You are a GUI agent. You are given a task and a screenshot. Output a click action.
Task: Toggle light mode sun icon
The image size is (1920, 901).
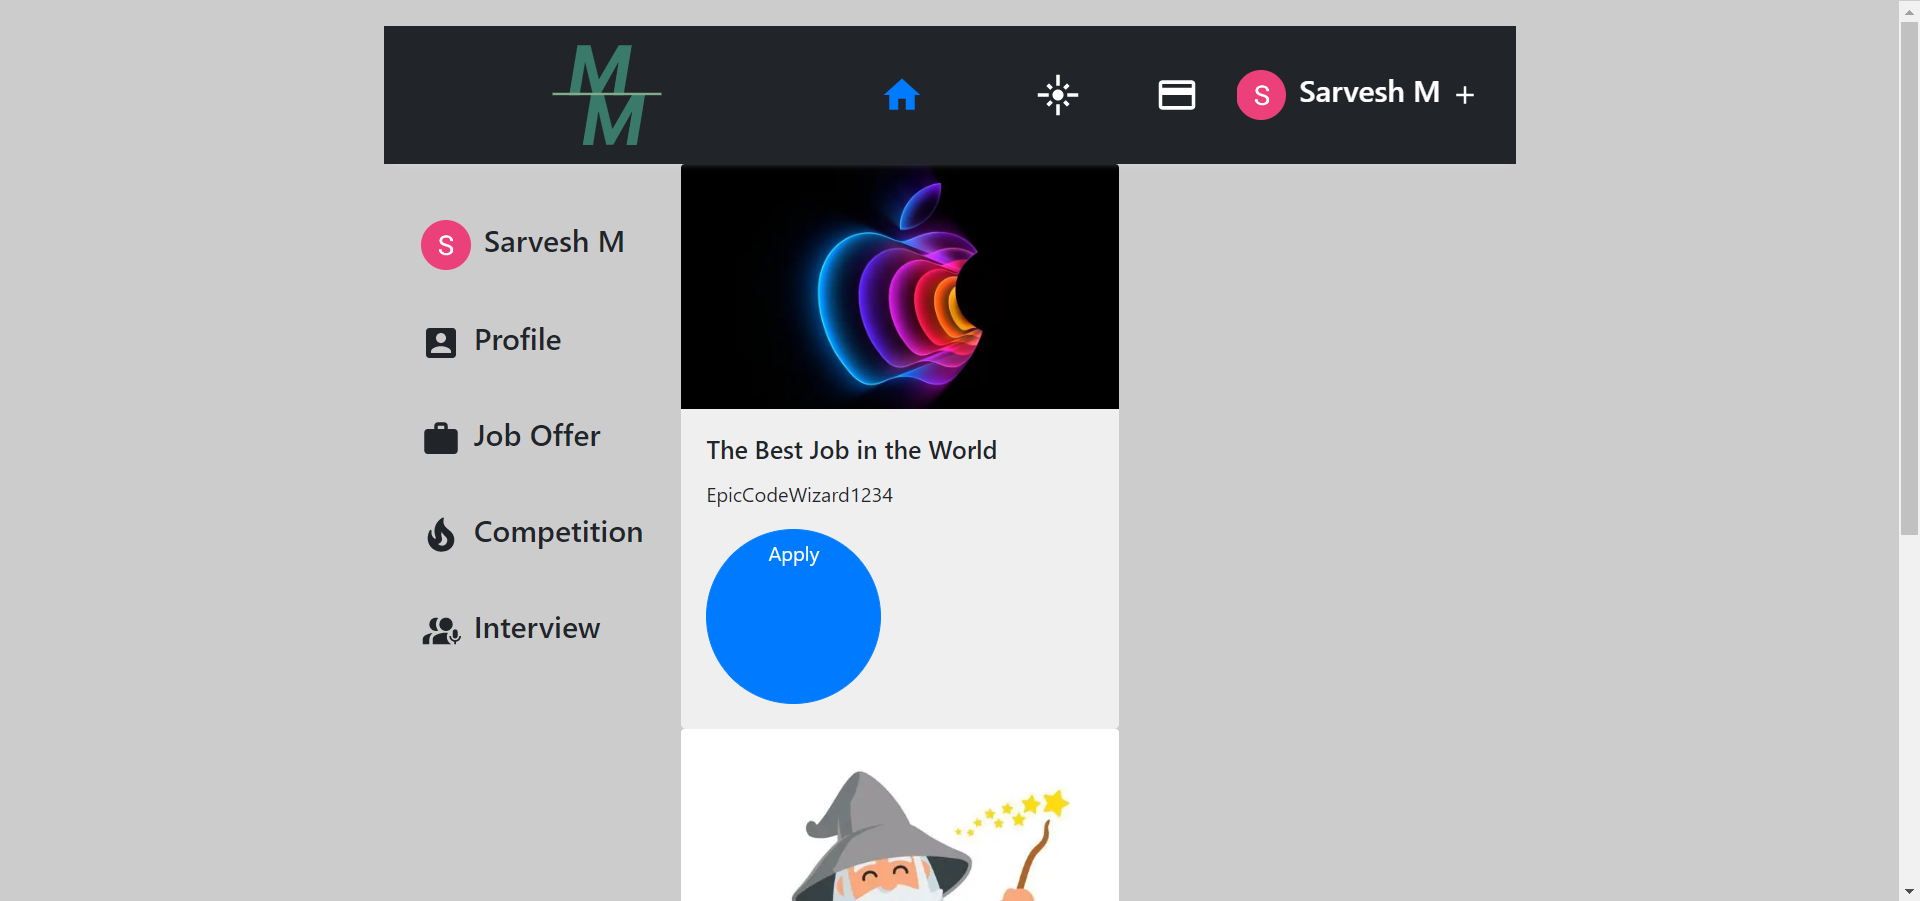1058,95
